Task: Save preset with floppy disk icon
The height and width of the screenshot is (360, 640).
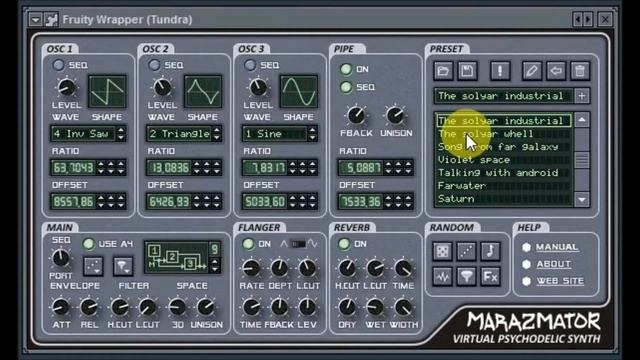Action: point(467,71)
